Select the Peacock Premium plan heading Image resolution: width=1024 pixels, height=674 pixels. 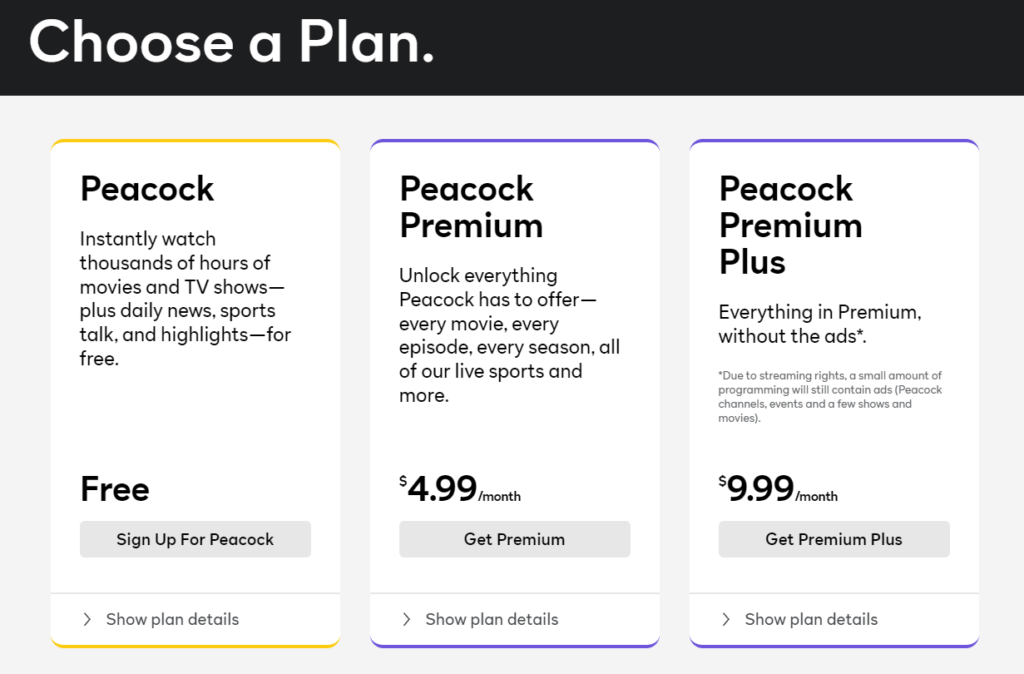[471, 207]
